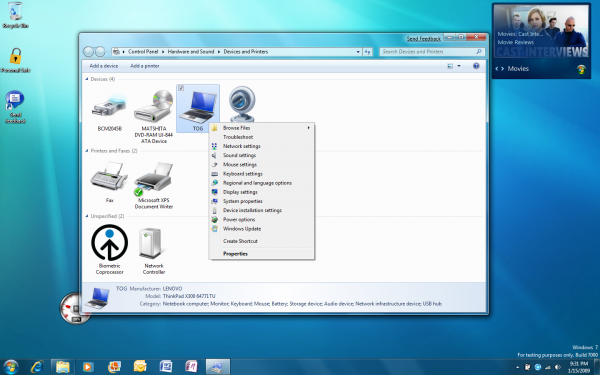
Task: Open the Outlook envelope icon on taskbar
Action: tap(140, 367)
